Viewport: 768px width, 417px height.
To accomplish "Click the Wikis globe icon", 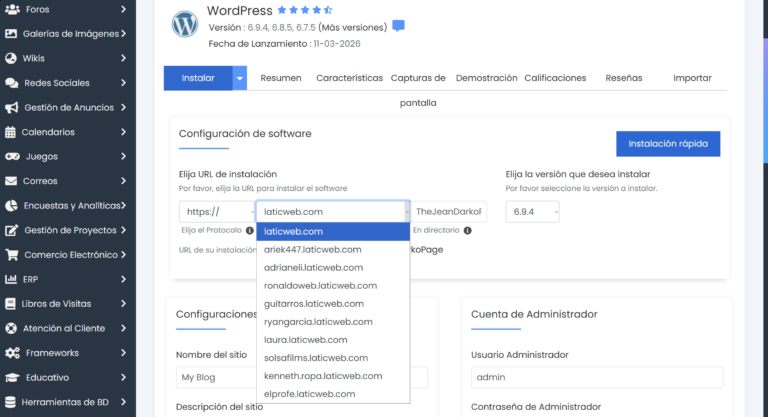I will (11, 58).
